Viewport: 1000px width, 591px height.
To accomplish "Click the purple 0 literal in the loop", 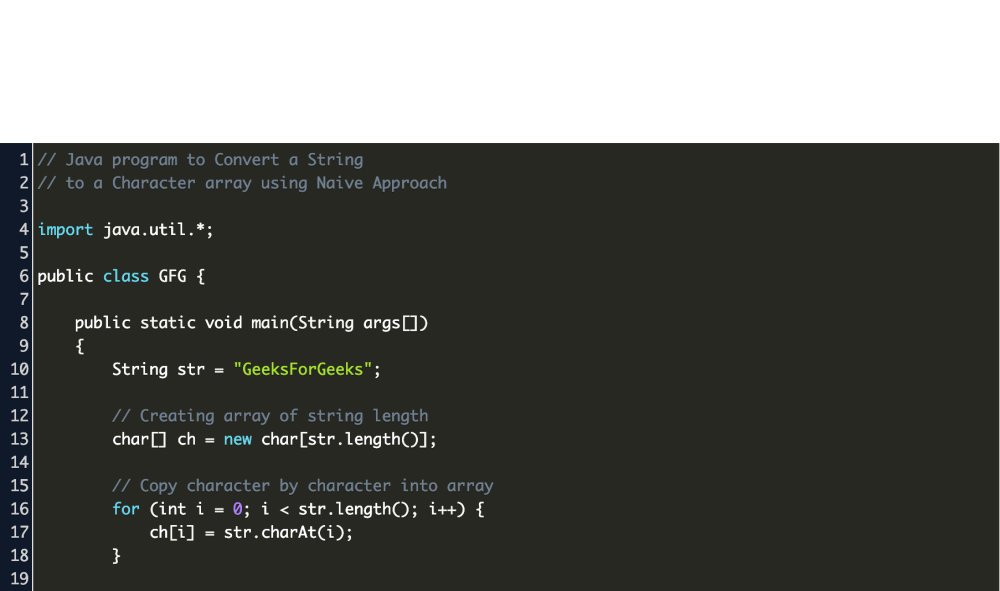I will pos(238,509).
